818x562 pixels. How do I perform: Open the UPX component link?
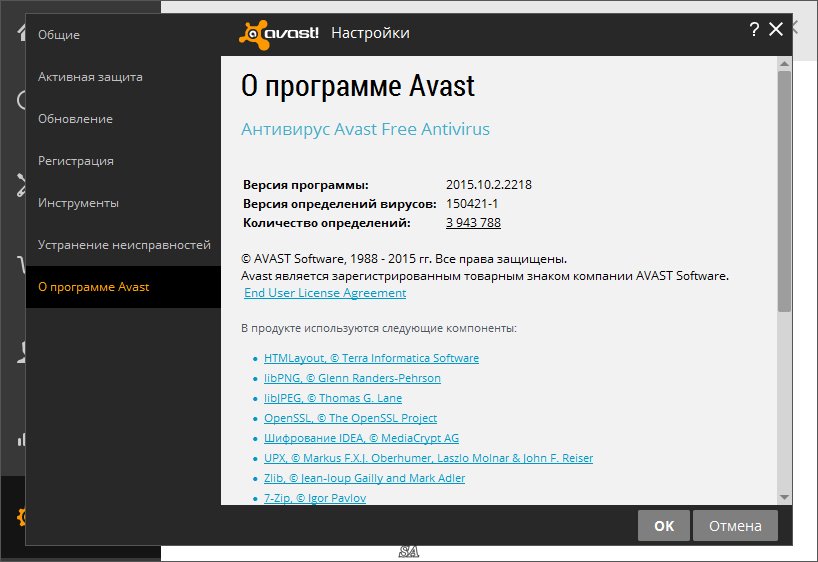428,458
